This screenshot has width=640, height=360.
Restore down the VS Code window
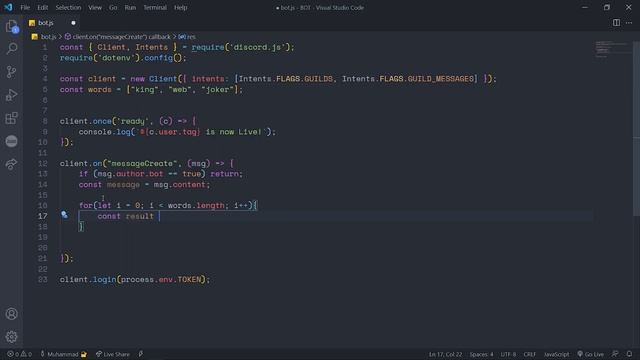(607, 7)
